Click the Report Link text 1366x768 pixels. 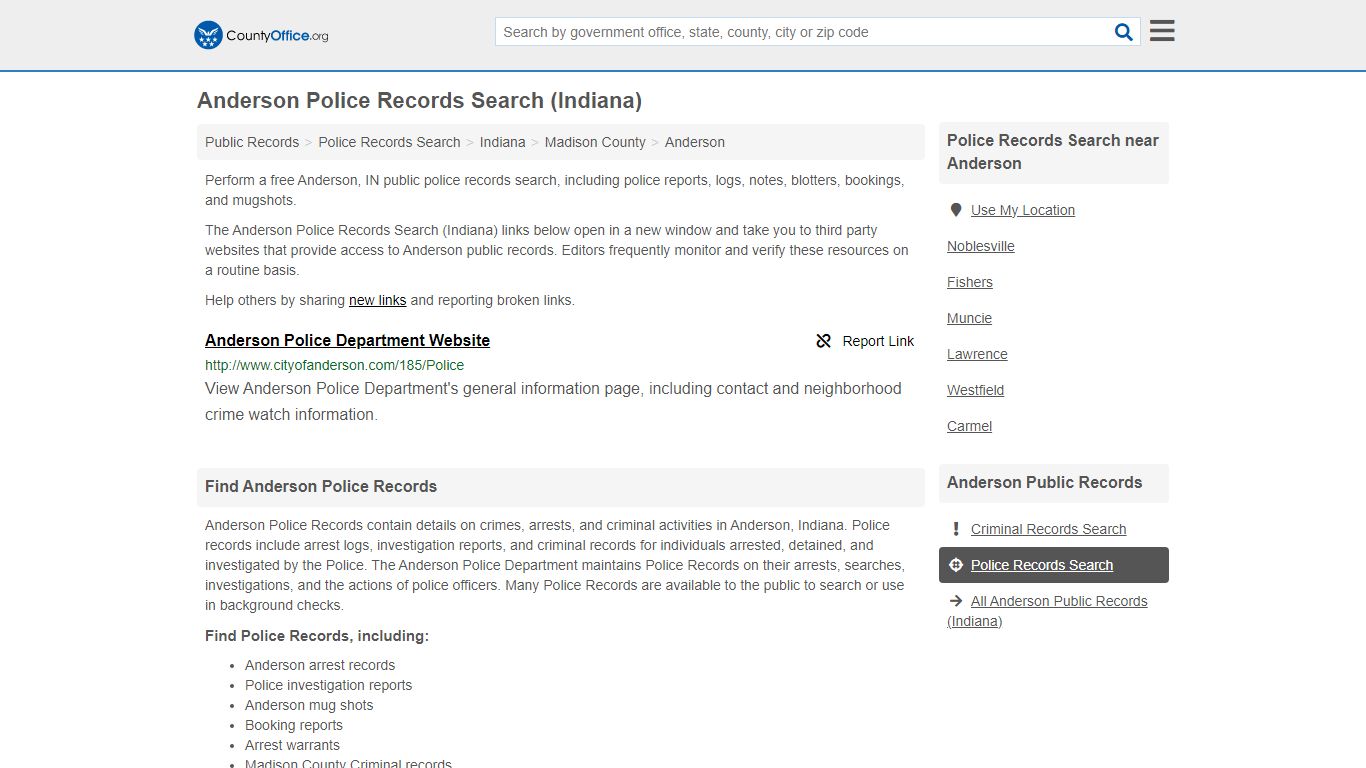(878, 341)
